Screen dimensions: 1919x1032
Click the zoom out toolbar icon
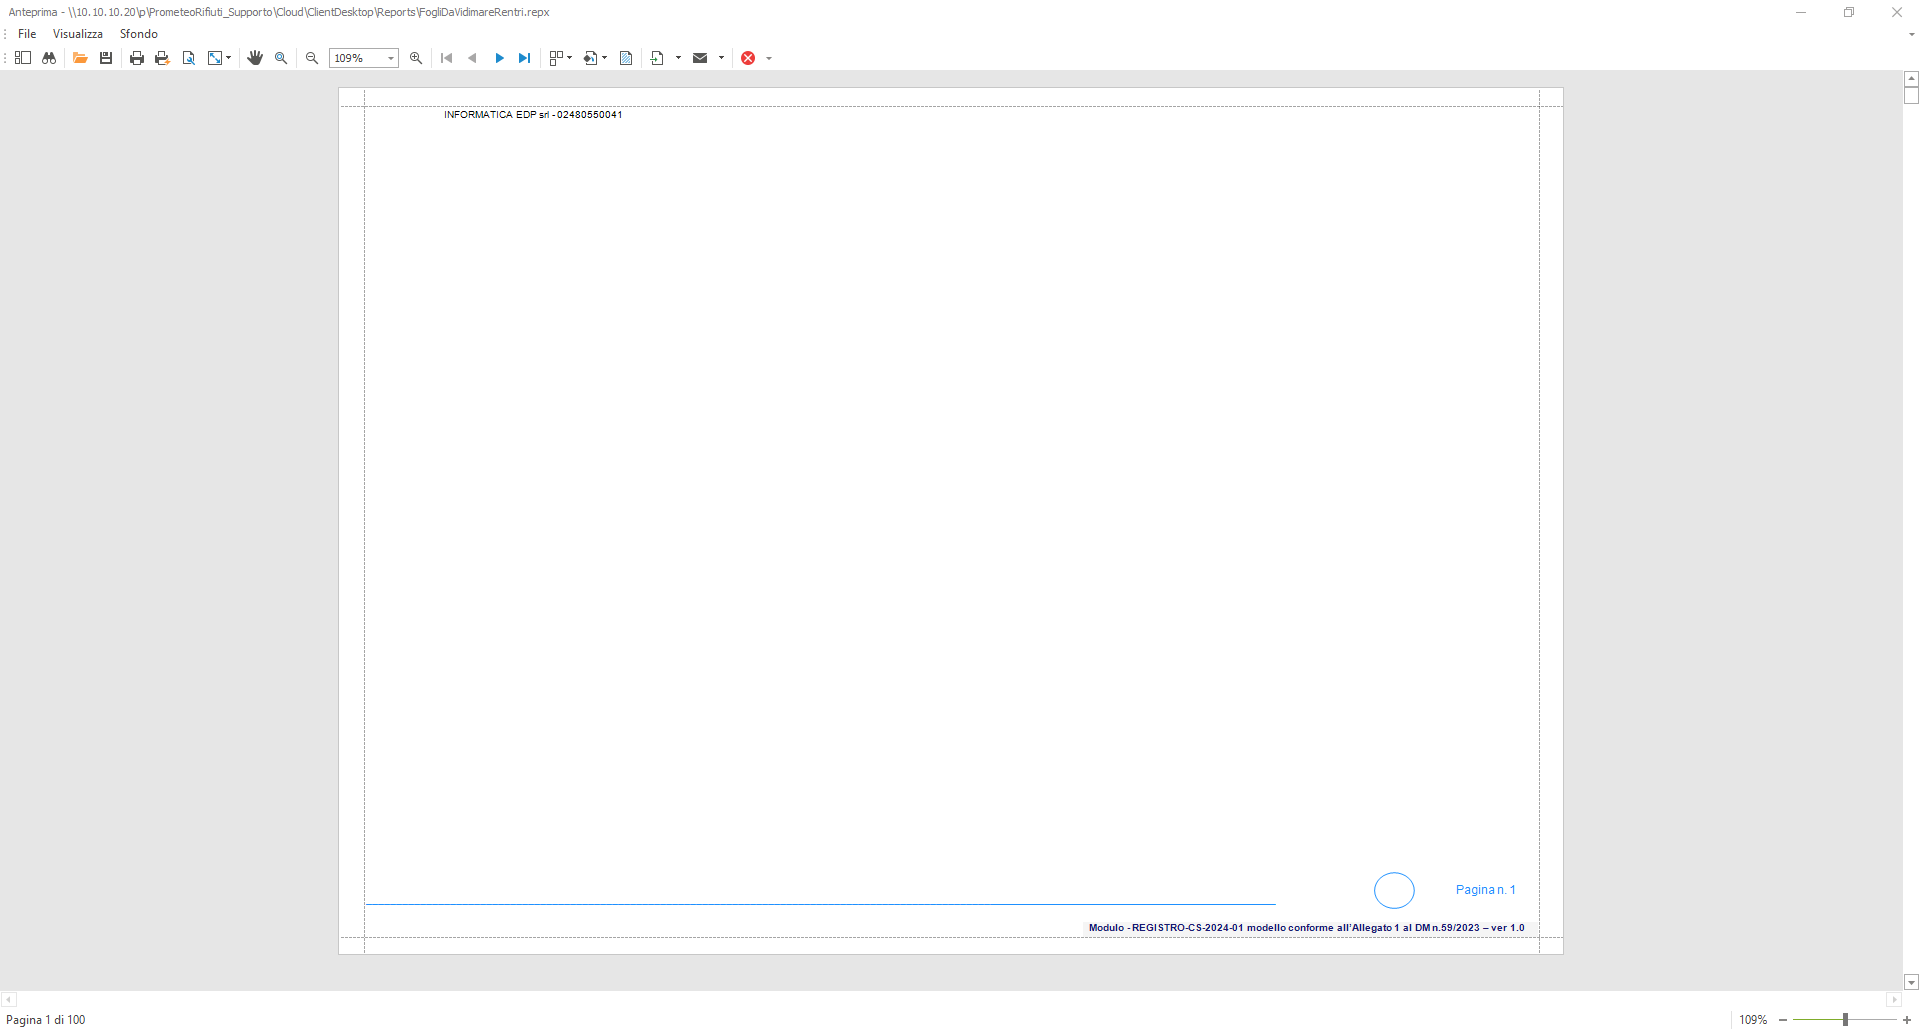coord(312,58)
